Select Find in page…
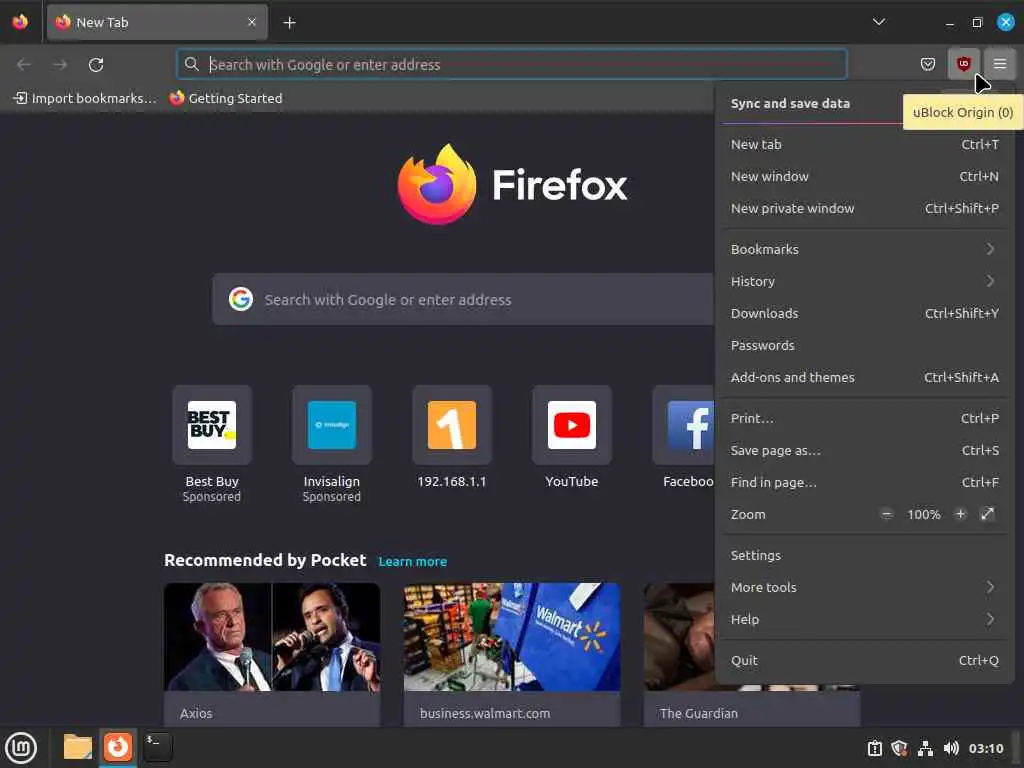 865,483
